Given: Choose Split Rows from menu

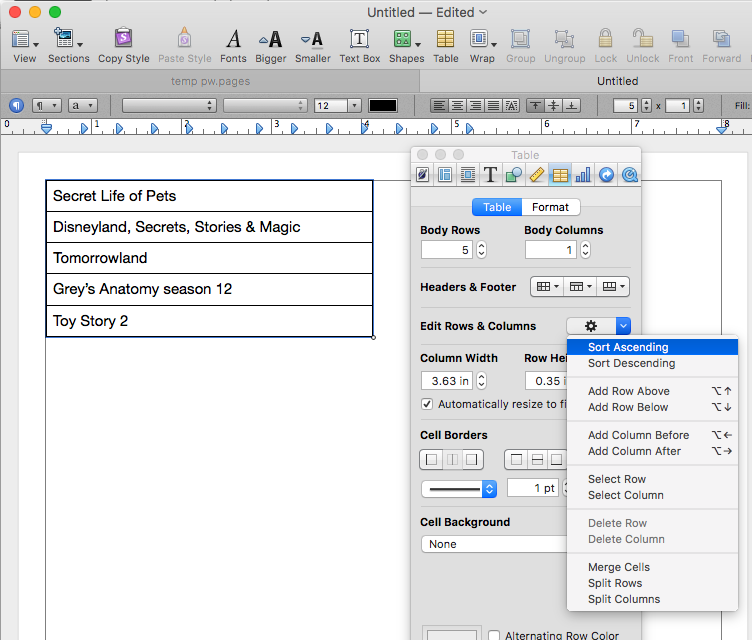Looking at the screenshot, I should click(652, 583).
